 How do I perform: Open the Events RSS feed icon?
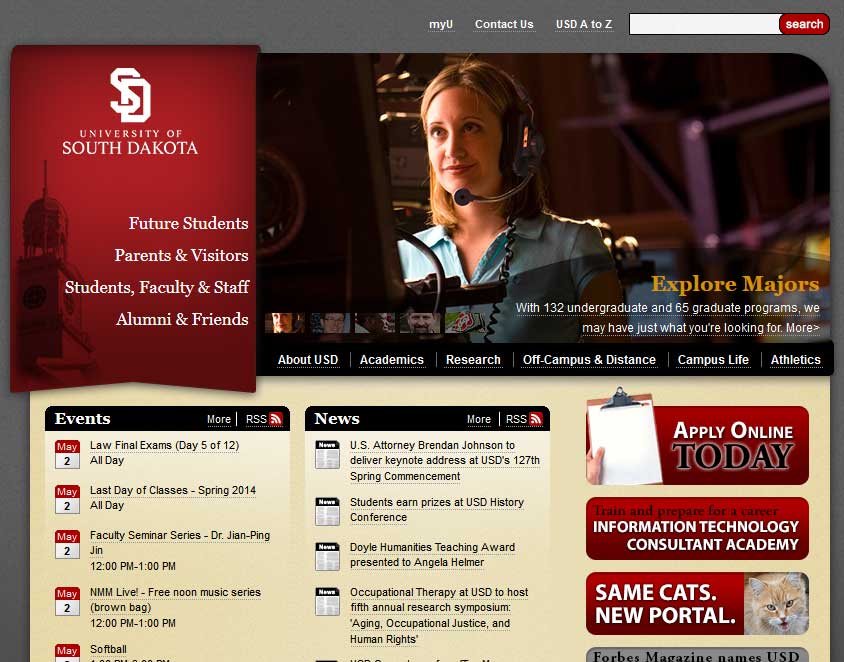276,419
